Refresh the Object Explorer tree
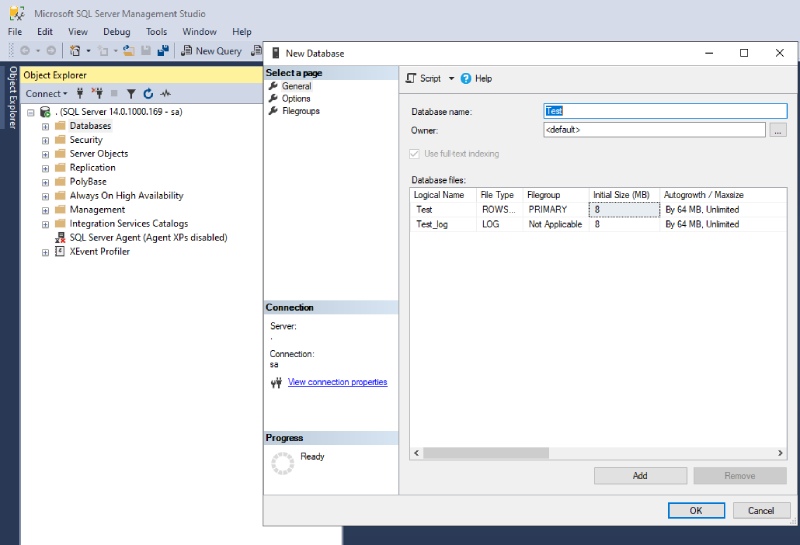This screenshot has height=545, width=800. (x=148, y=93)
